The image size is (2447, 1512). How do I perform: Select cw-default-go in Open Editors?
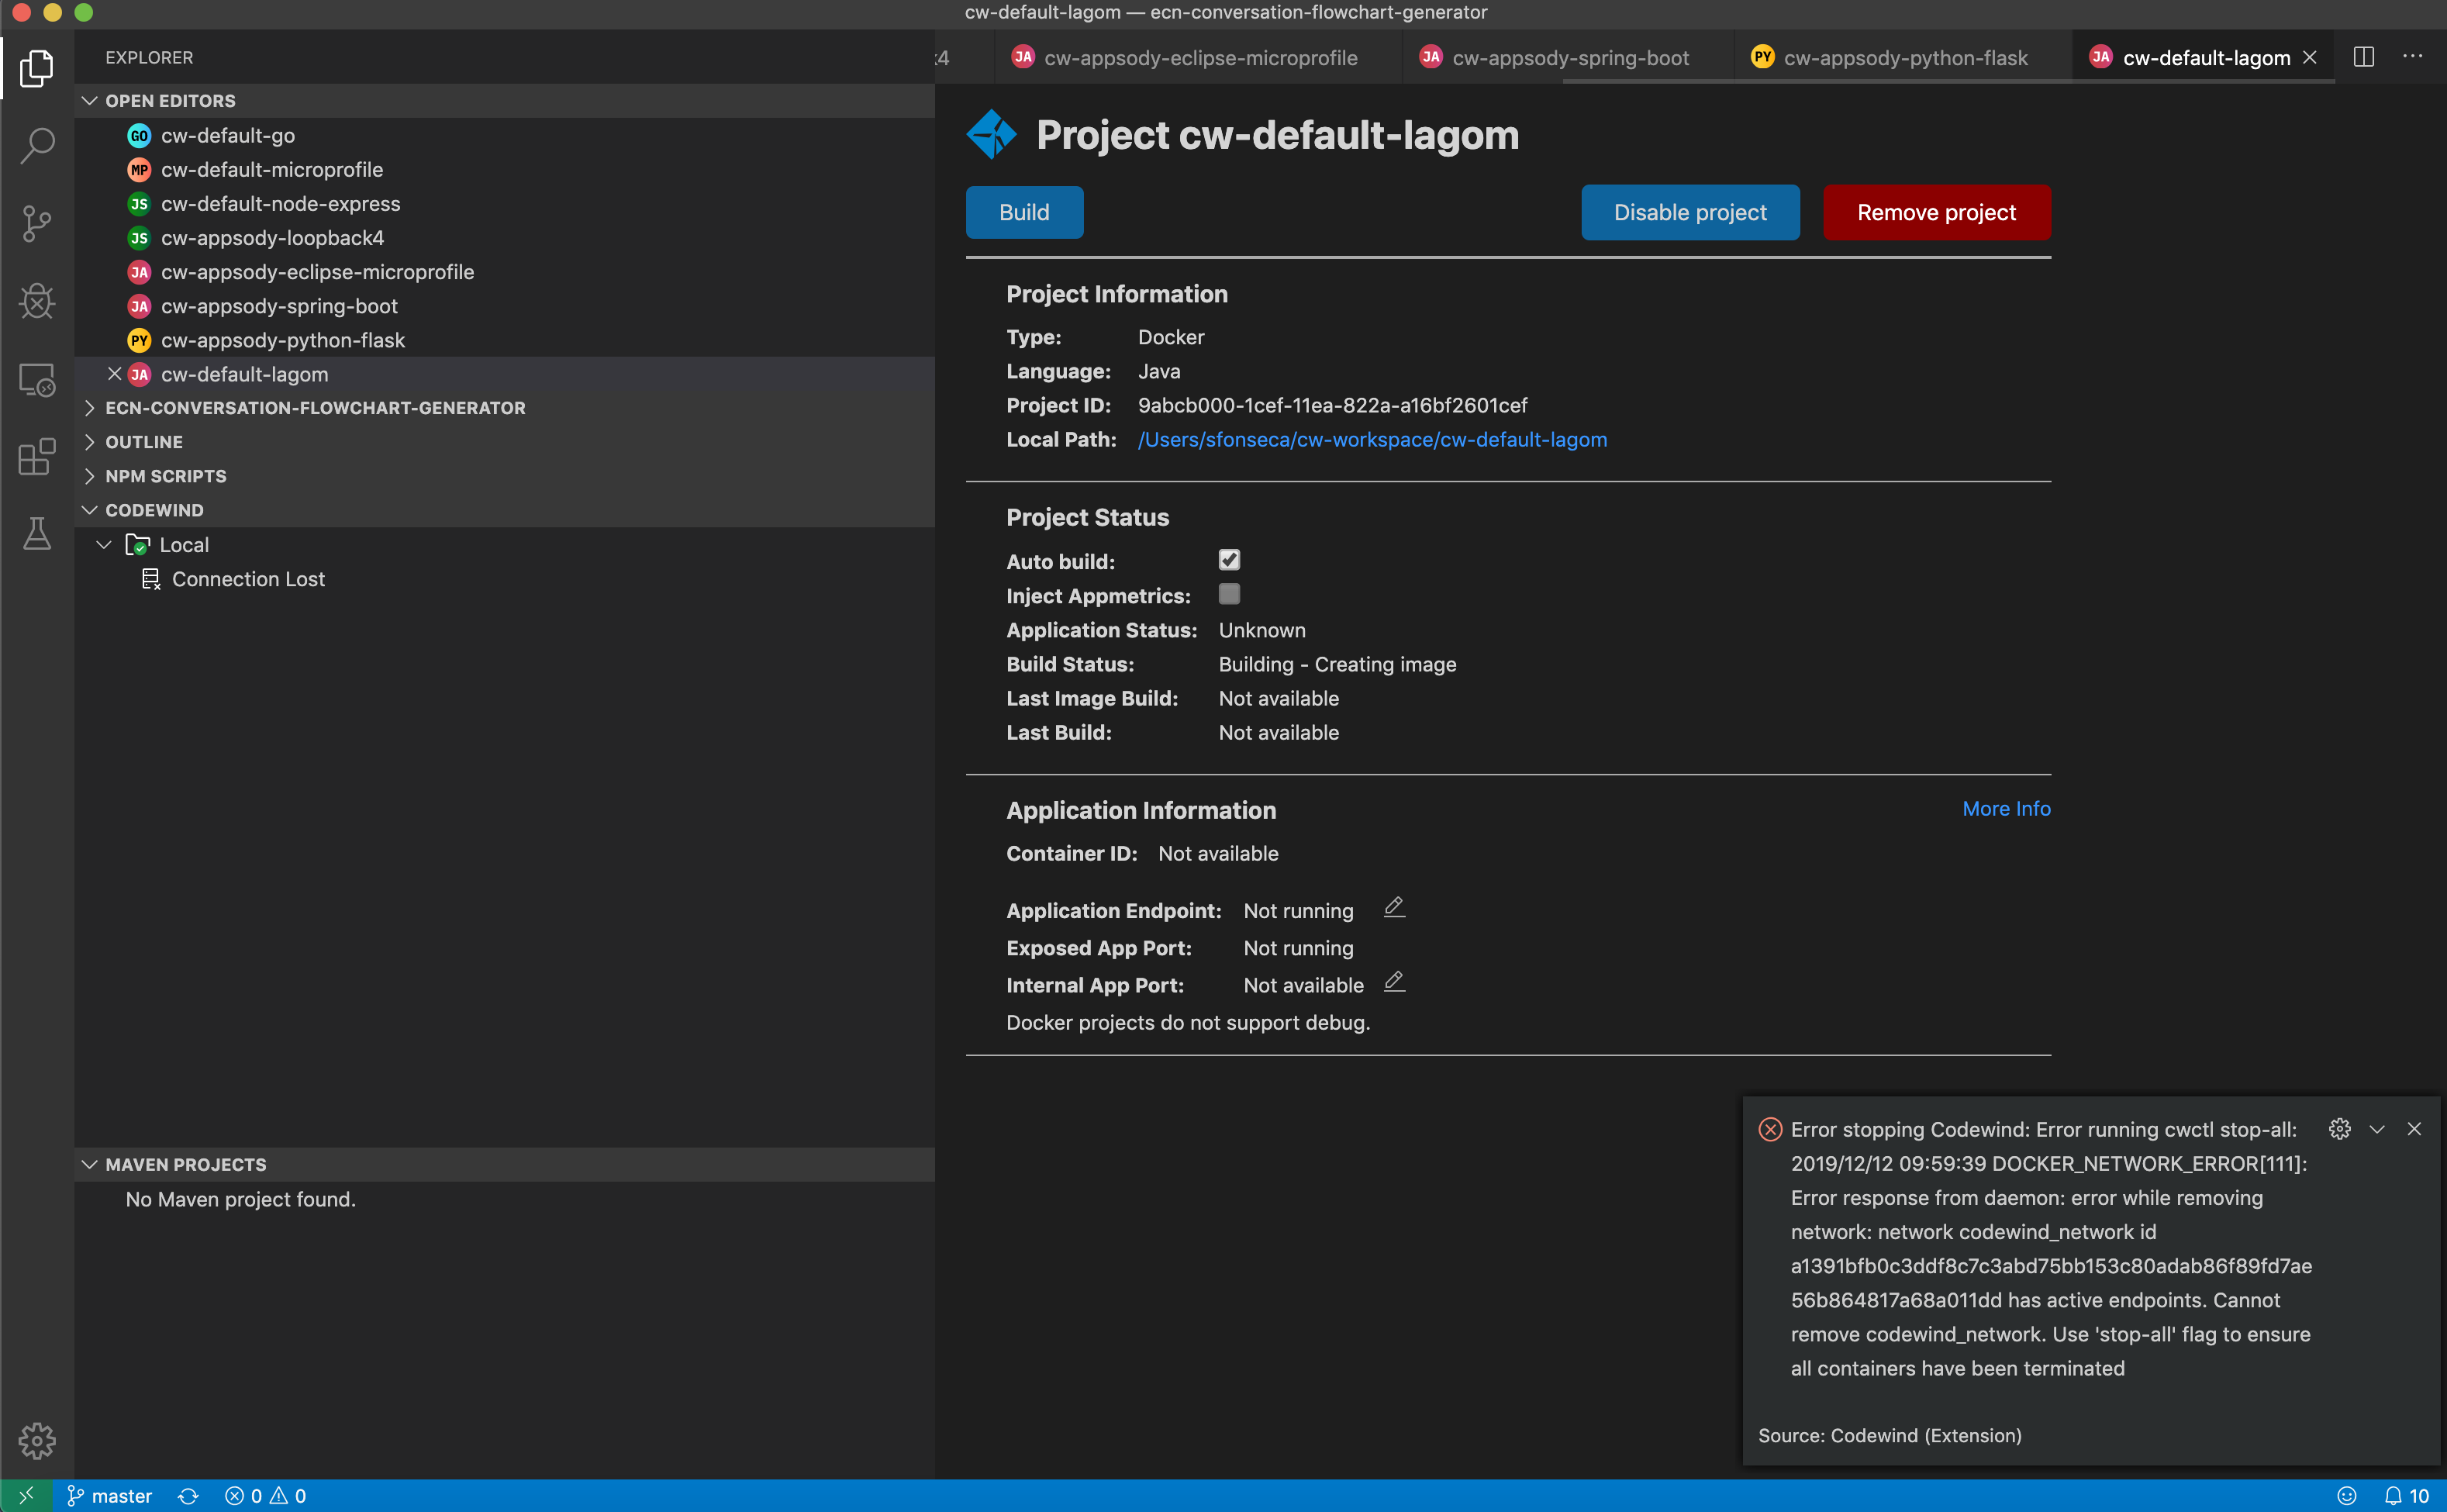point(228,136)
